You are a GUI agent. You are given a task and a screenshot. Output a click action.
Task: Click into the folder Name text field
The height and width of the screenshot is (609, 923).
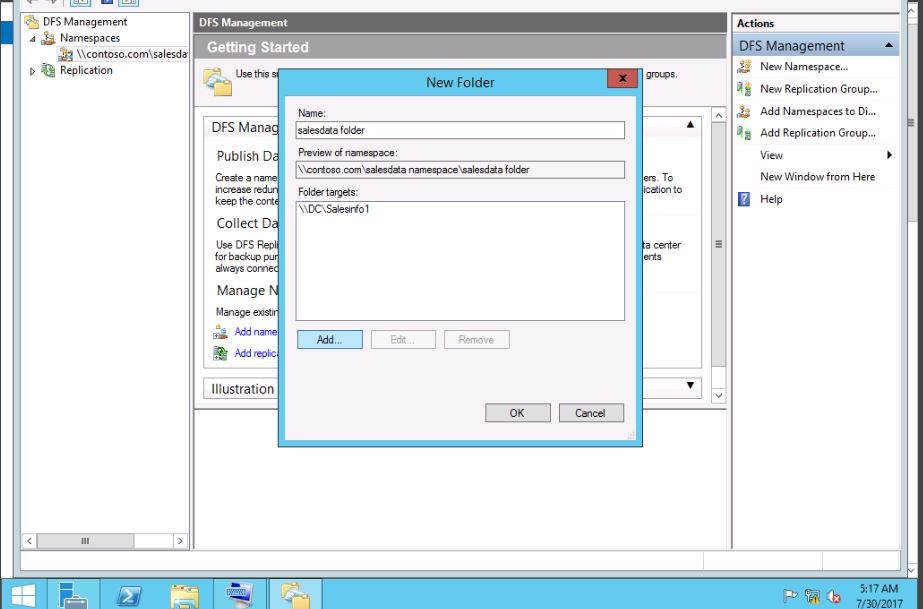460,130
